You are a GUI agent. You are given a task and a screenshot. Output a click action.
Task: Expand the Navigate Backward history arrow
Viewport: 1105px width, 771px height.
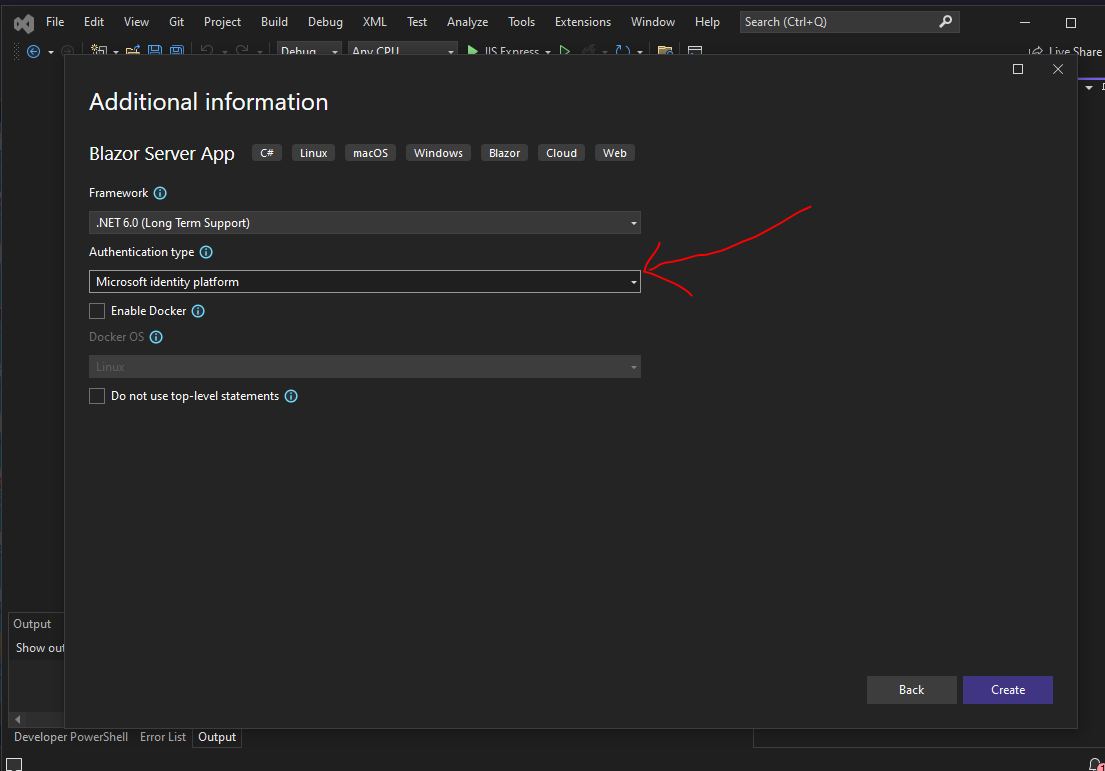[x=51, y=52]
